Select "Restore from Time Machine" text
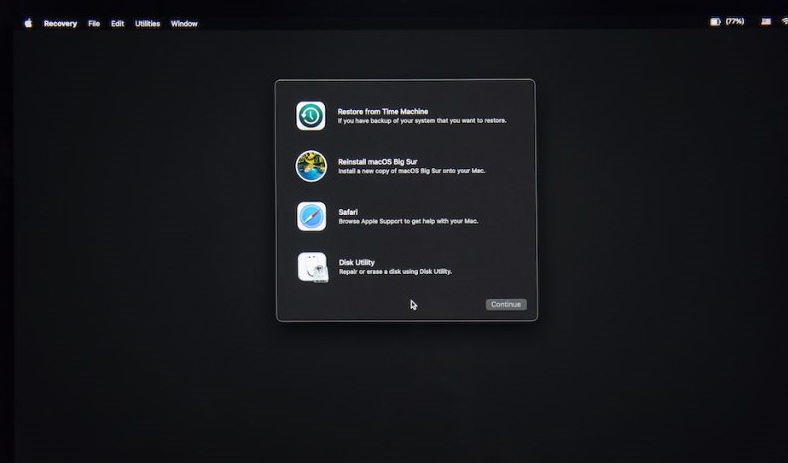The width and height of the screenshot is (788, 463). pyautogui.click(x=383, y=112)
